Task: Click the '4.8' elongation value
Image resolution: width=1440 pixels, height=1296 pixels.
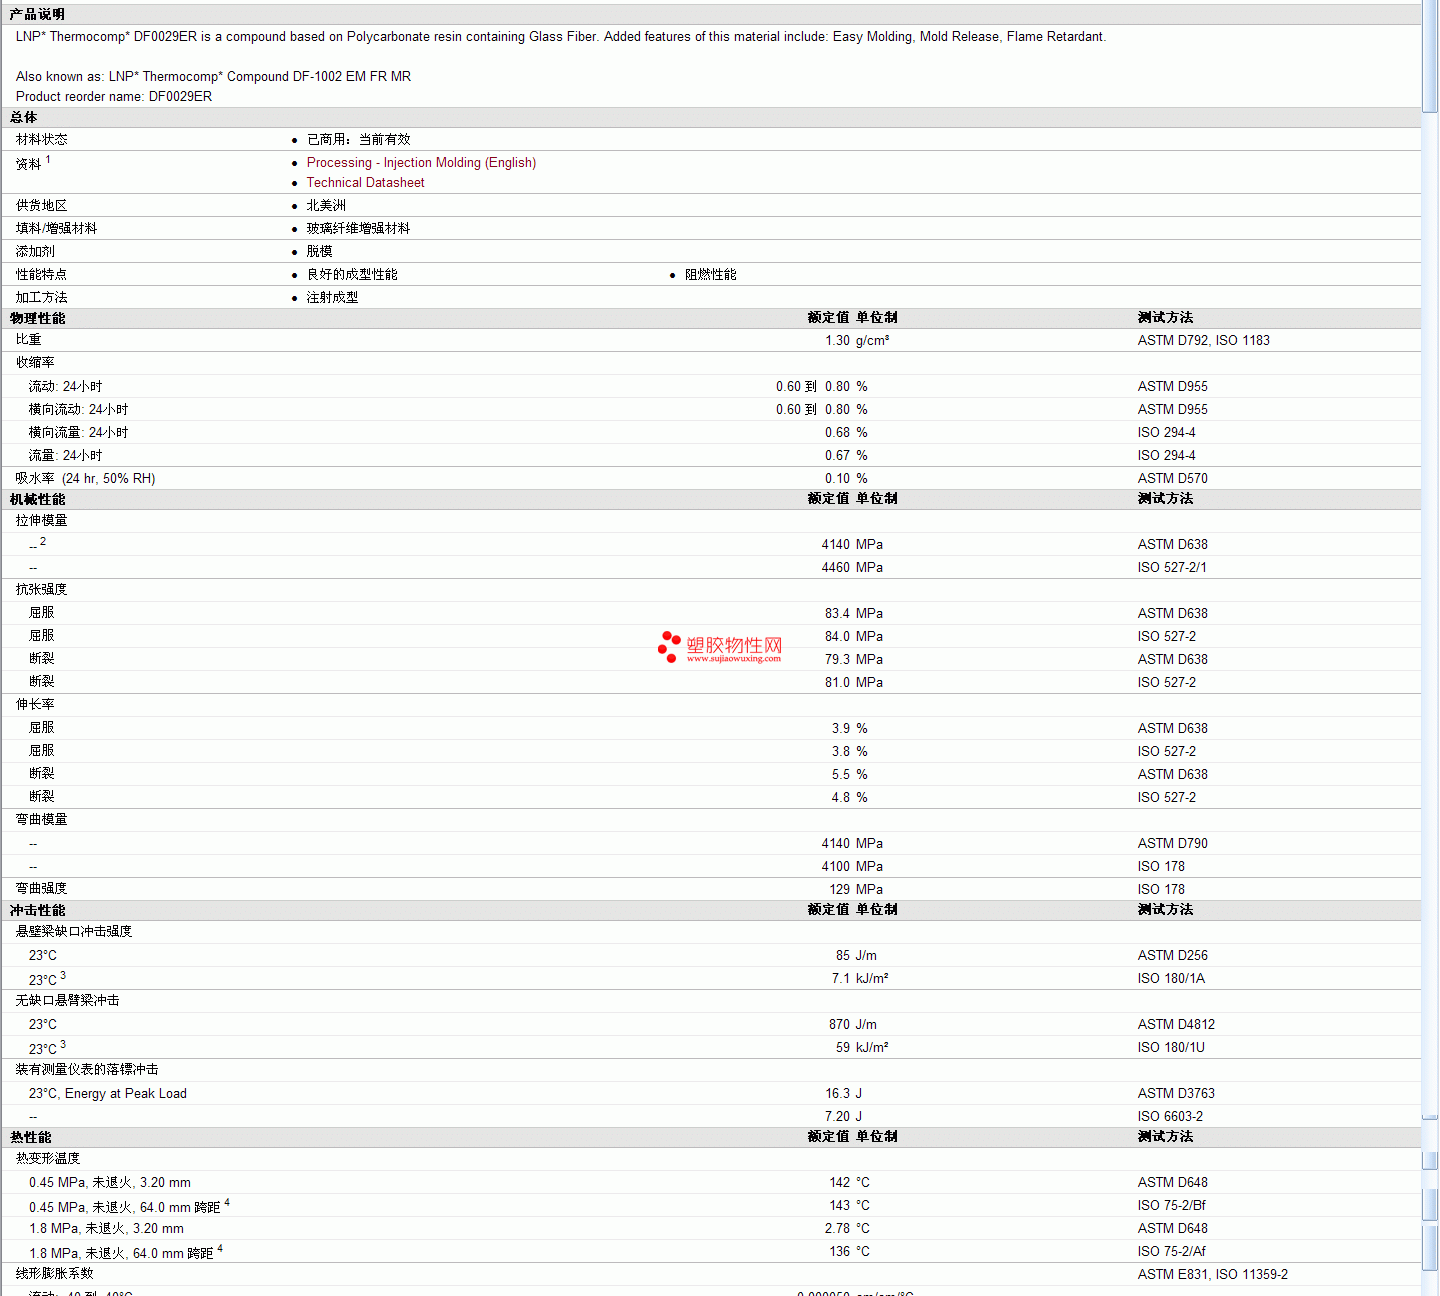Action: pyautogui.click(x=841, y=798)
